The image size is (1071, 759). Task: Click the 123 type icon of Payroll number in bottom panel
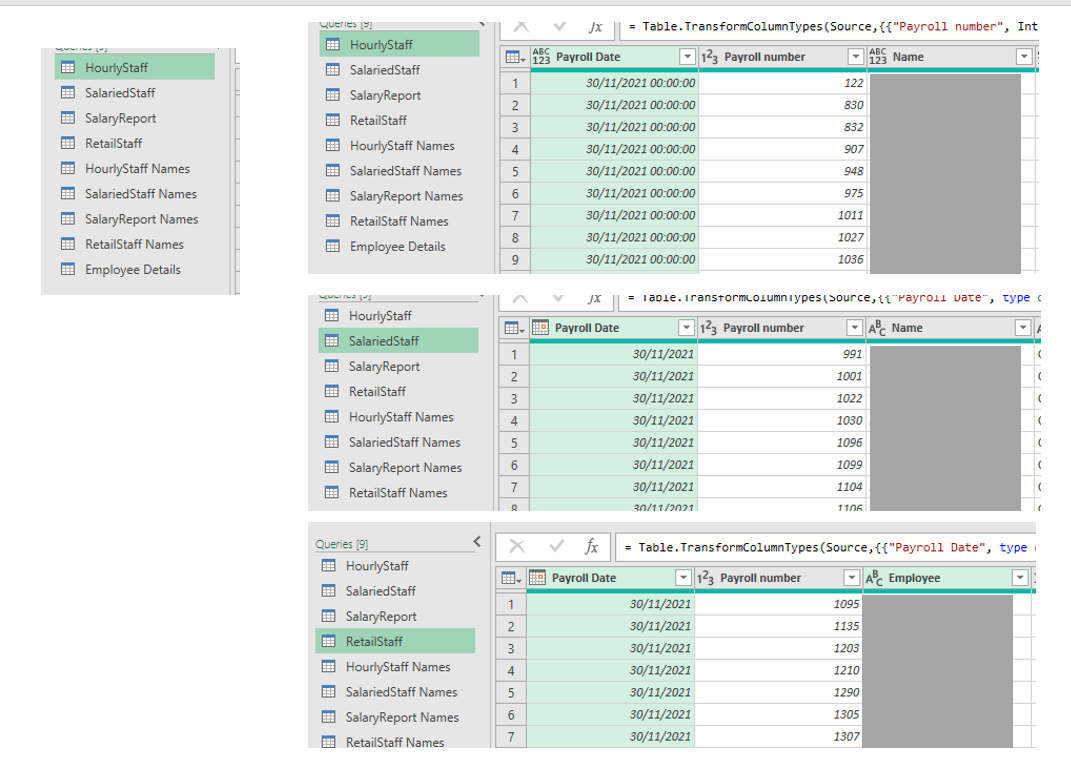coord(706,579)
